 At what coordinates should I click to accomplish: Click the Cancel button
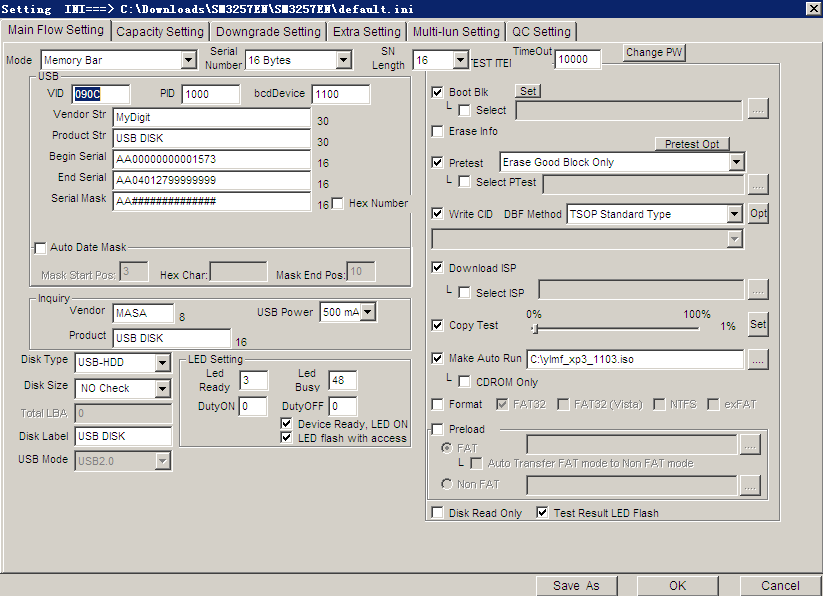780,586
